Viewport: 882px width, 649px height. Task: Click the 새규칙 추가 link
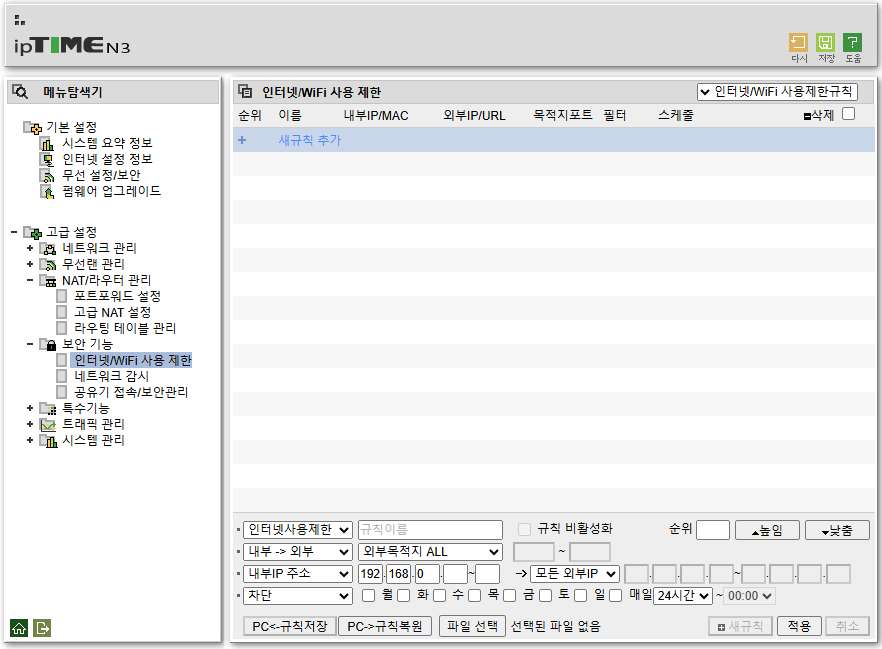[x=310, y=140]
